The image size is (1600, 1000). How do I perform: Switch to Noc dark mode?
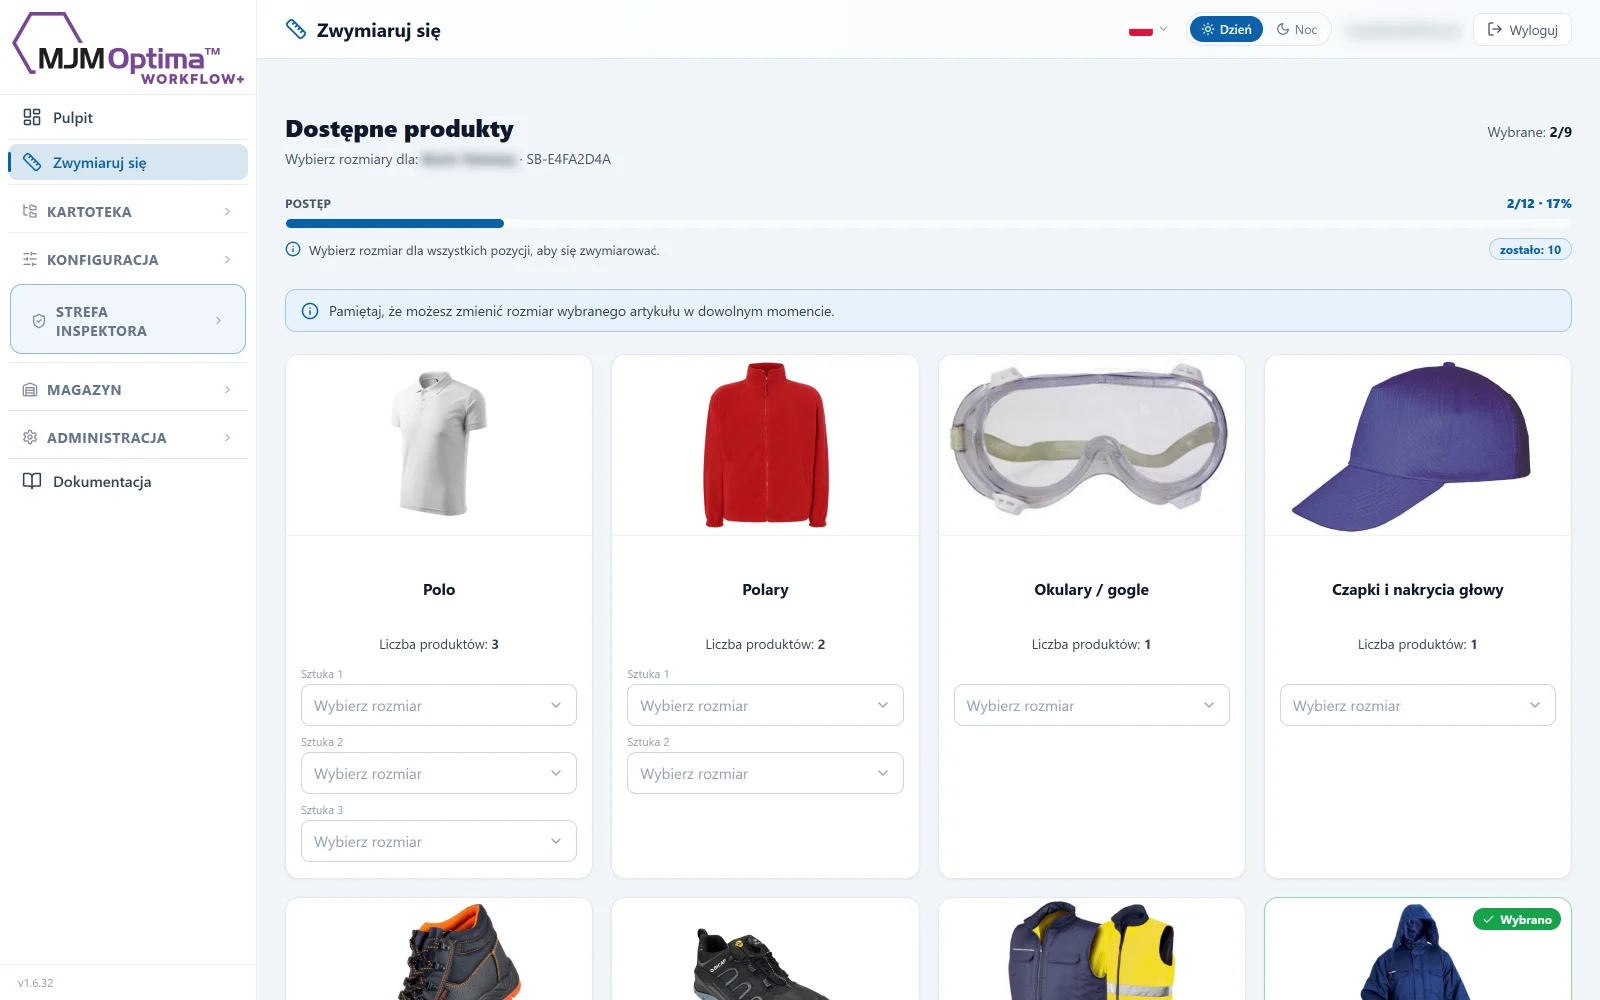[x=1297, y=29]
